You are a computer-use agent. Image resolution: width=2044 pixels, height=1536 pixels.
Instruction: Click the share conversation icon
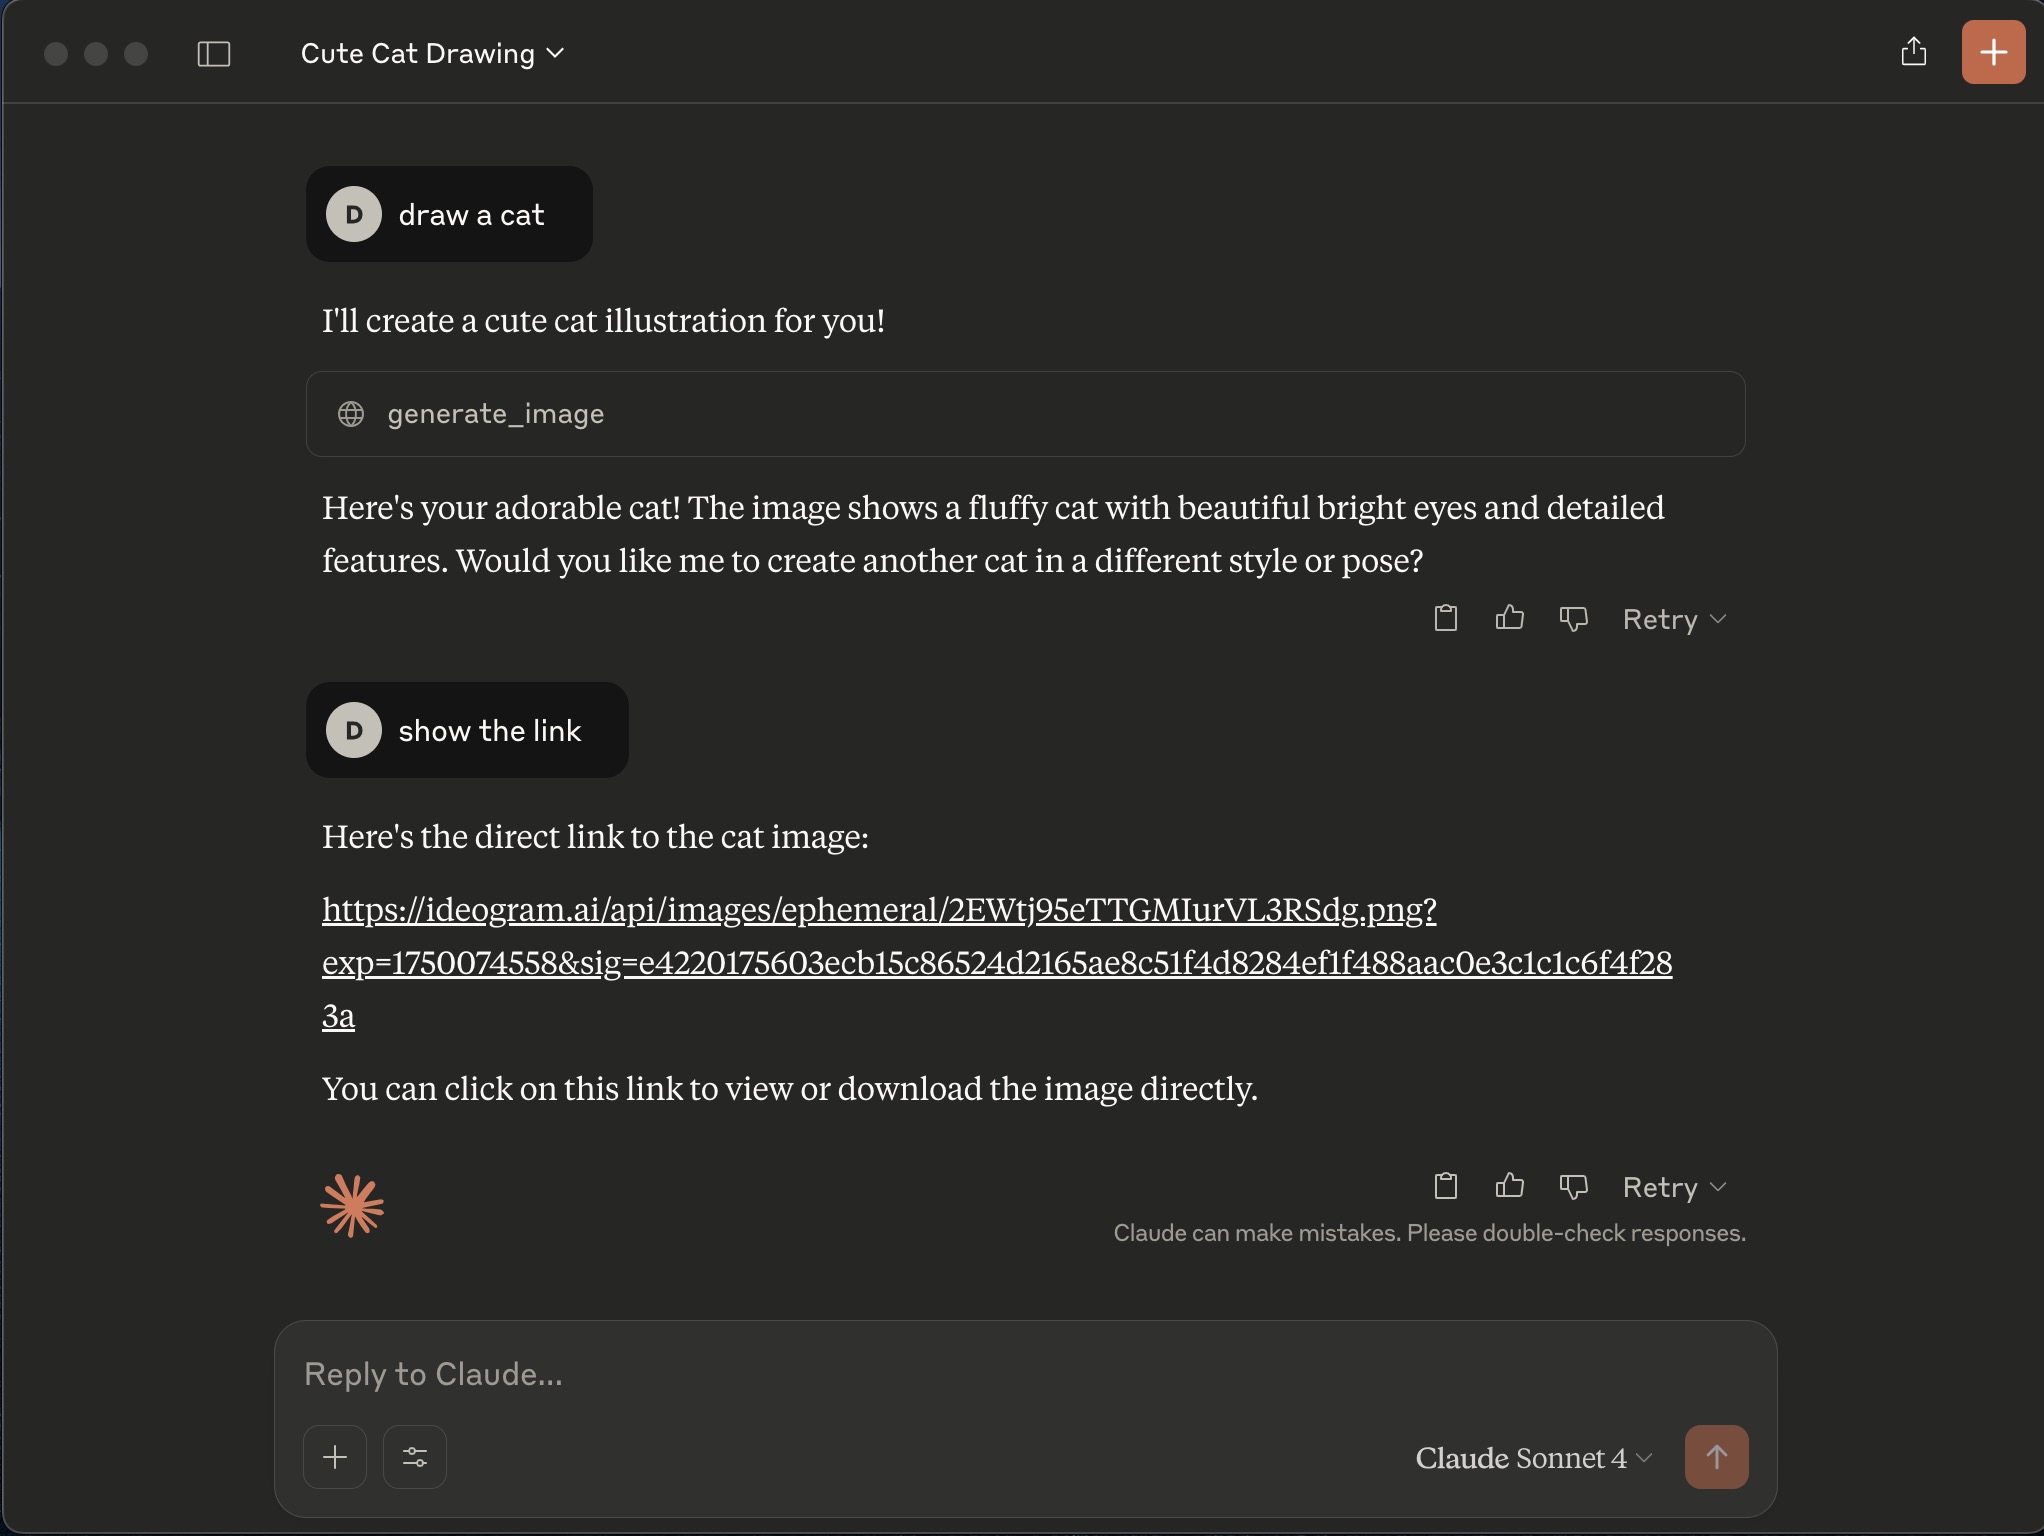[1913, 52]
